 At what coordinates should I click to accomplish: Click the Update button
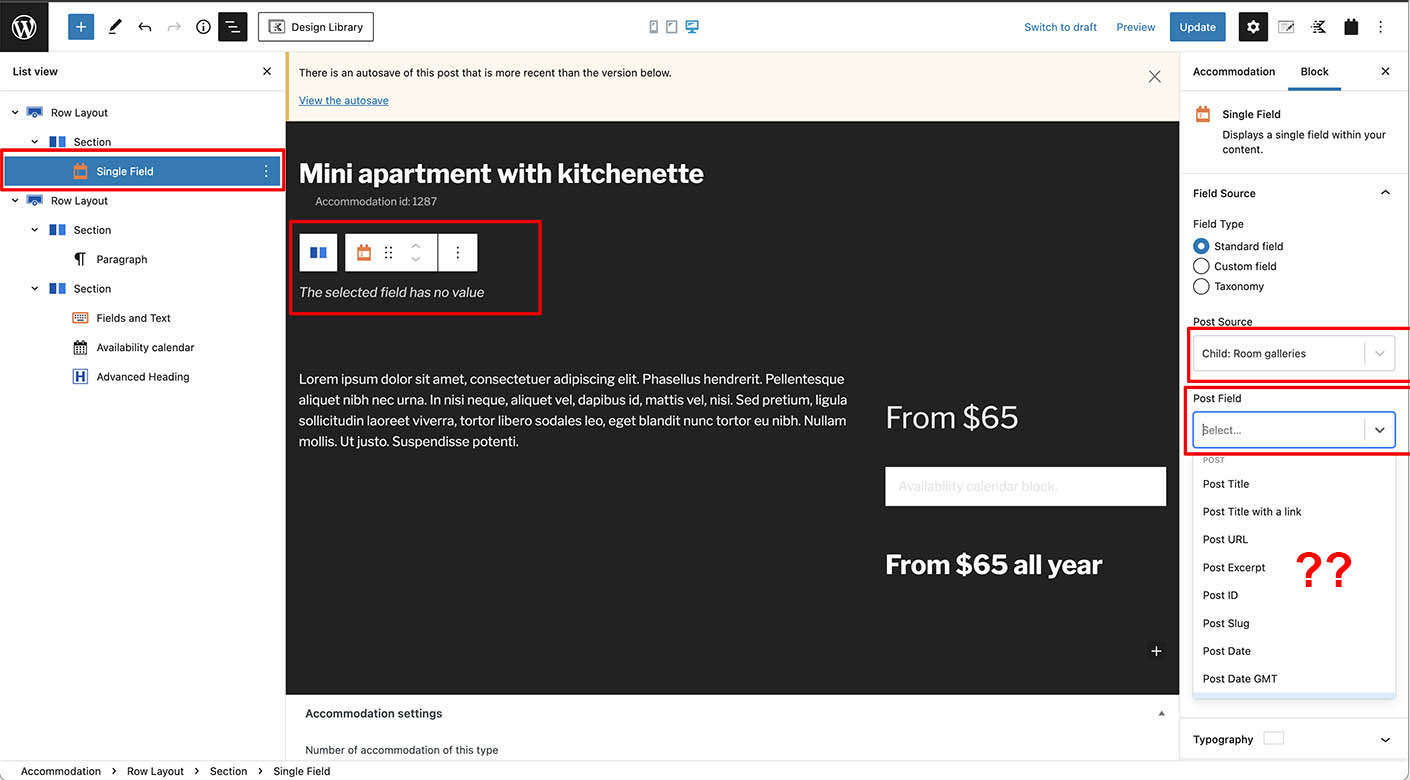coord(1197,27)
